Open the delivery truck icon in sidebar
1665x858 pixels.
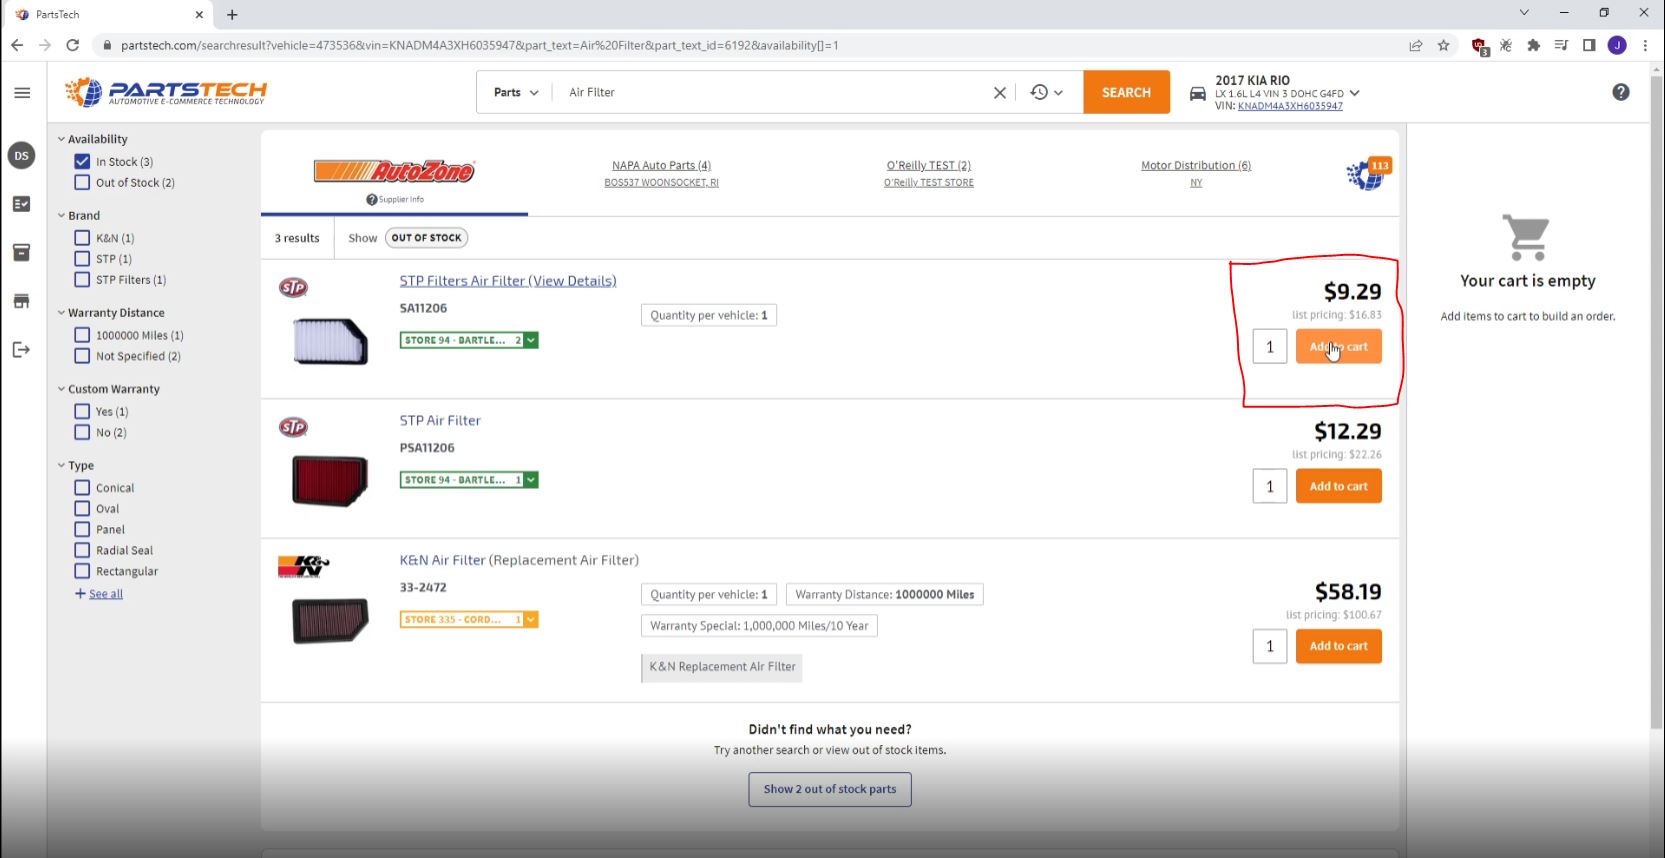pos(21,301)
